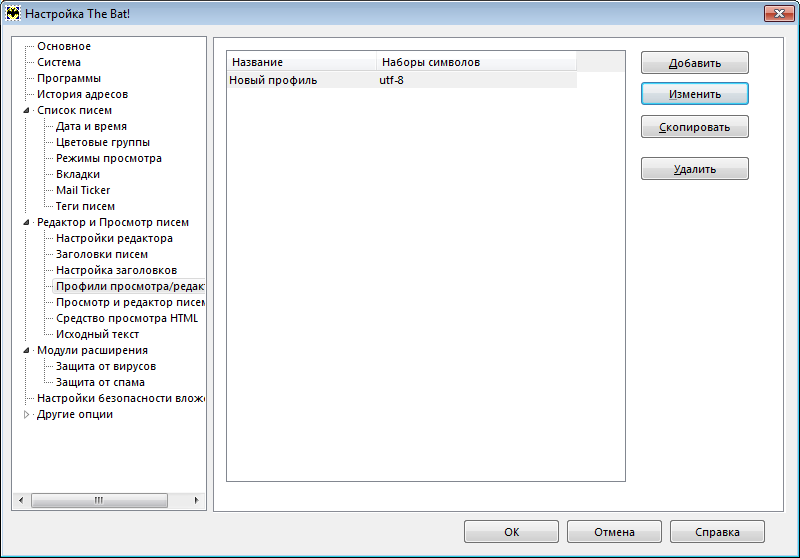Confirm settings with OK
The width and height of the screenshot is (800, 558).
(511, 531)
